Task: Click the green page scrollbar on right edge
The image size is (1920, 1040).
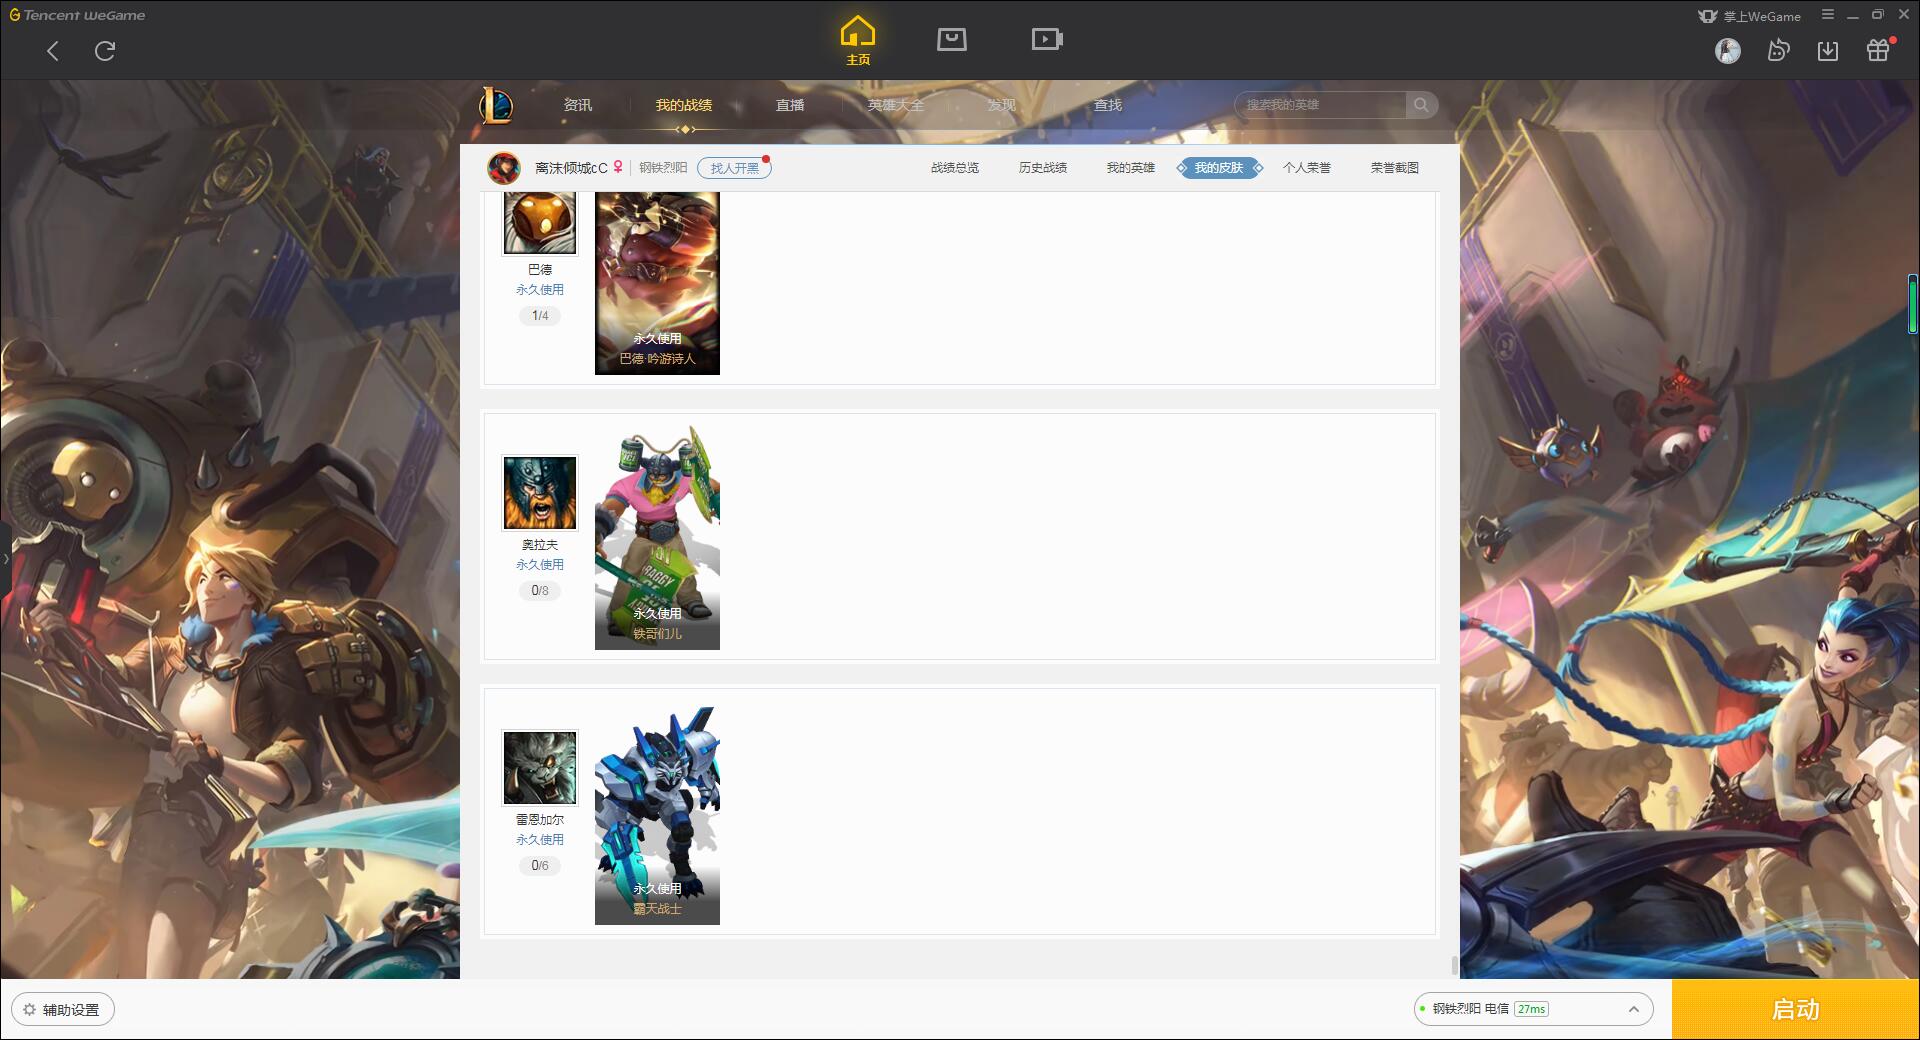Action: point(1913,304)
